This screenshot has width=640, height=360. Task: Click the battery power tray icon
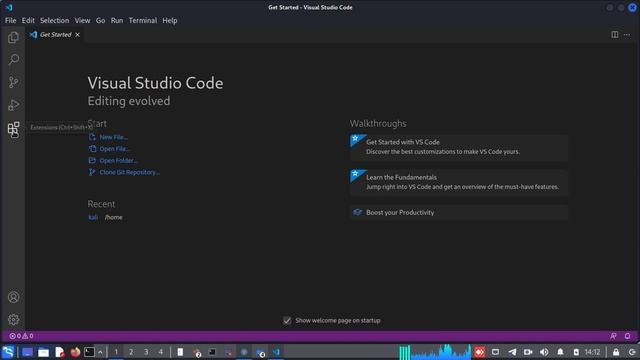pos(576,352)
